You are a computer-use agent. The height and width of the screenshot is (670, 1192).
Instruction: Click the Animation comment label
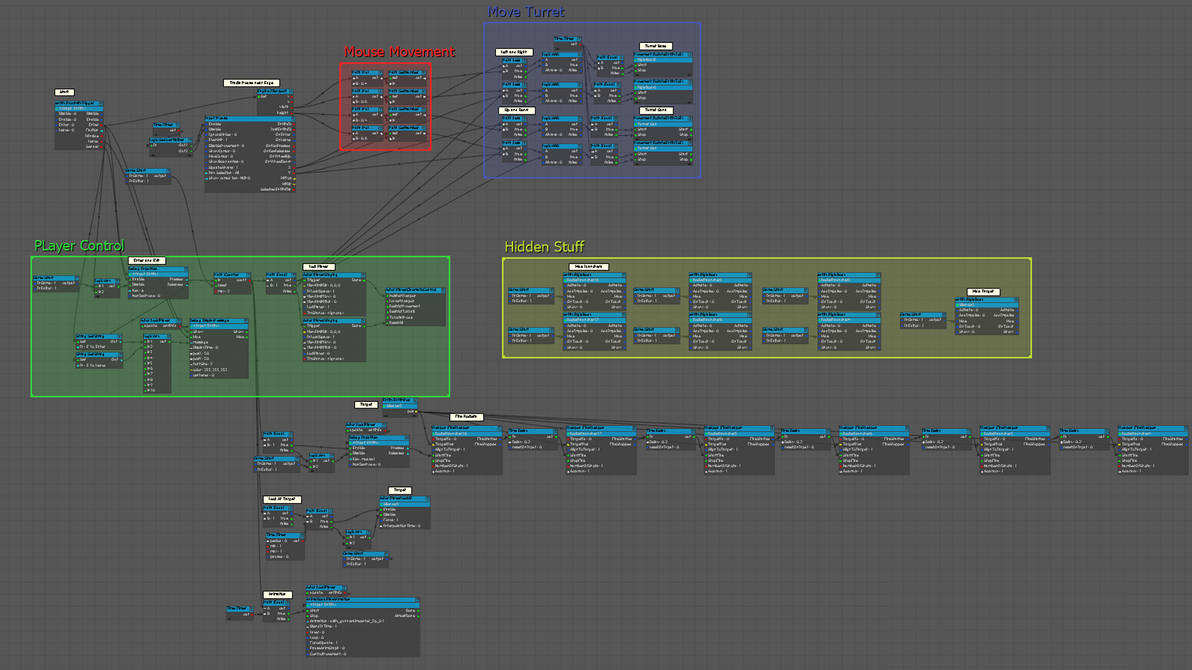pyautogui.click(x=276, y=594)
